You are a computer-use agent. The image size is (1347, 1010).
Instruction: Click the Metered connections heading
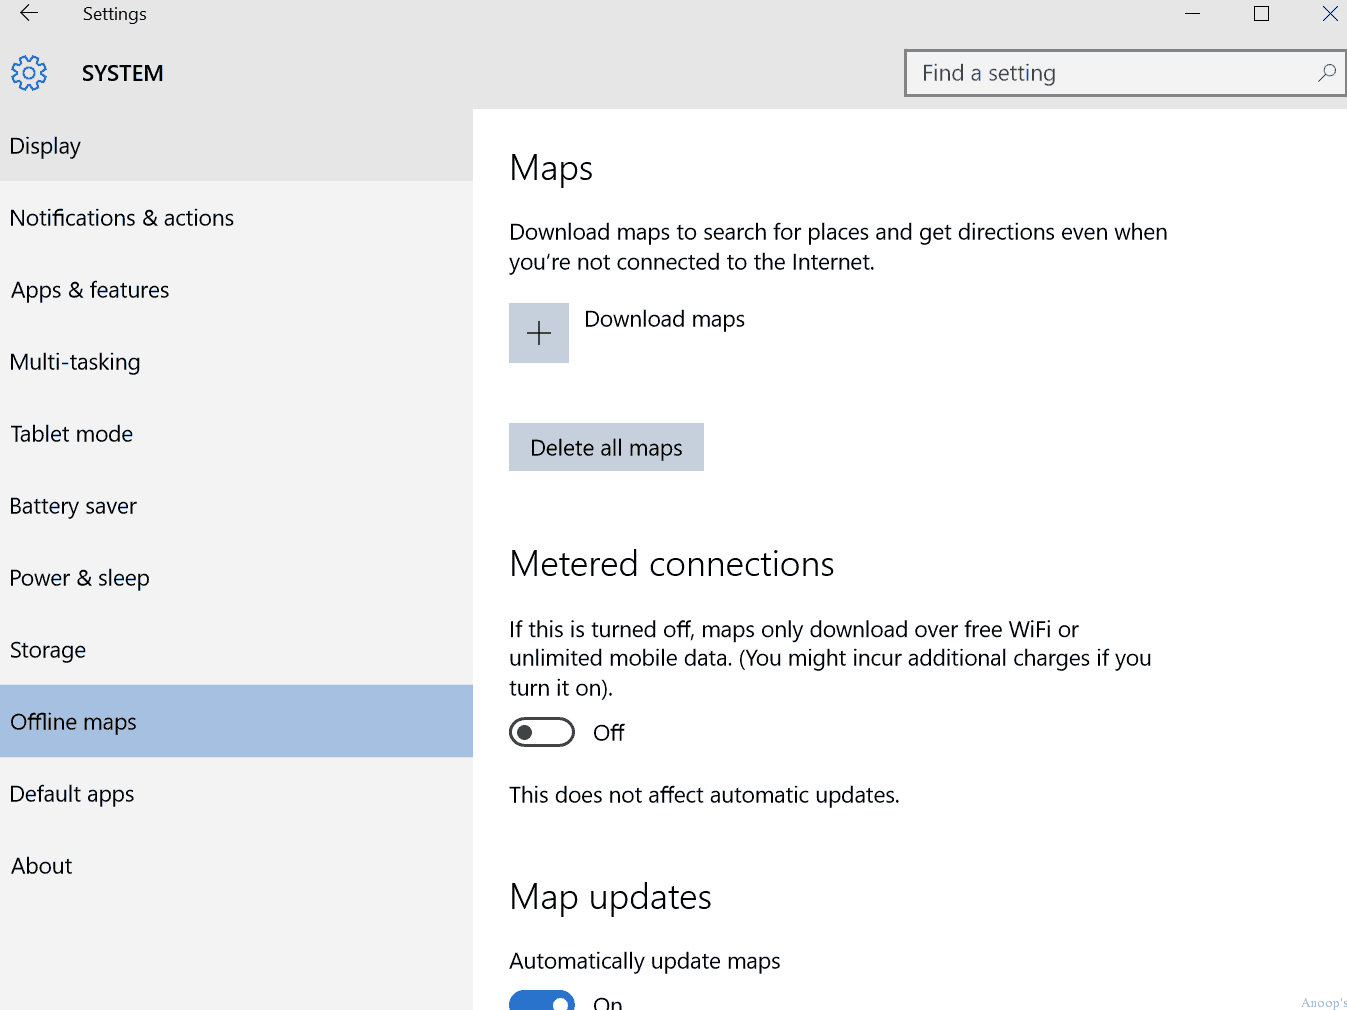[672, 564]
